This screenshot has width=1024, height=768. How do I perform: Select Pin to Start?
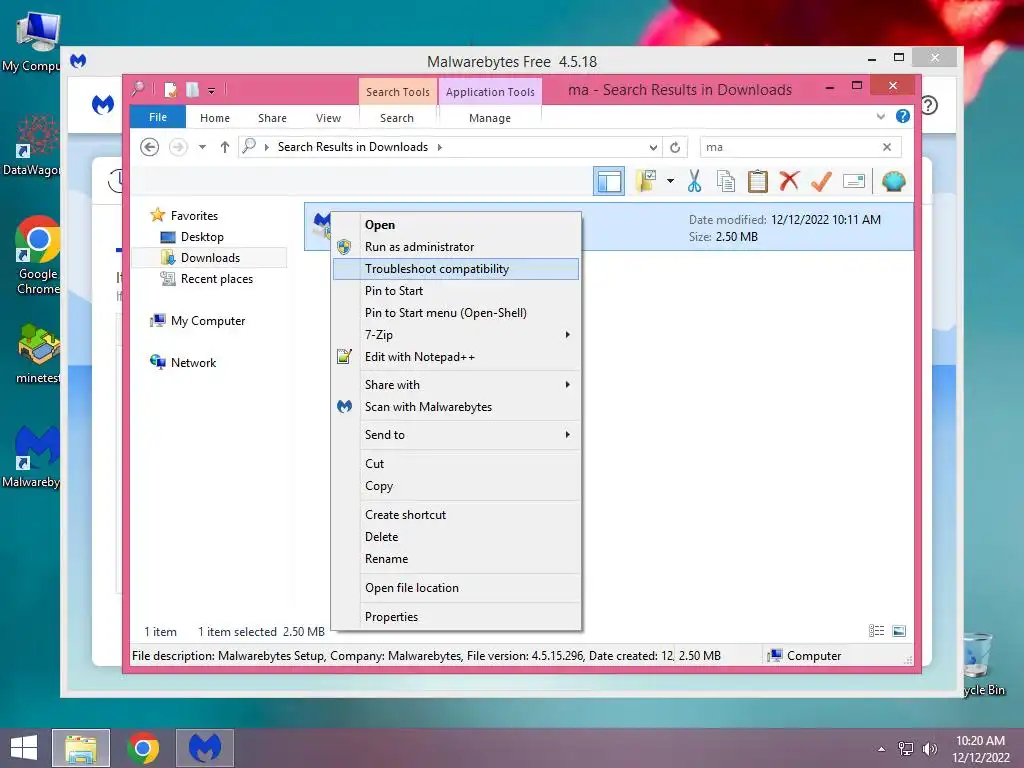(x=456, y=291)
